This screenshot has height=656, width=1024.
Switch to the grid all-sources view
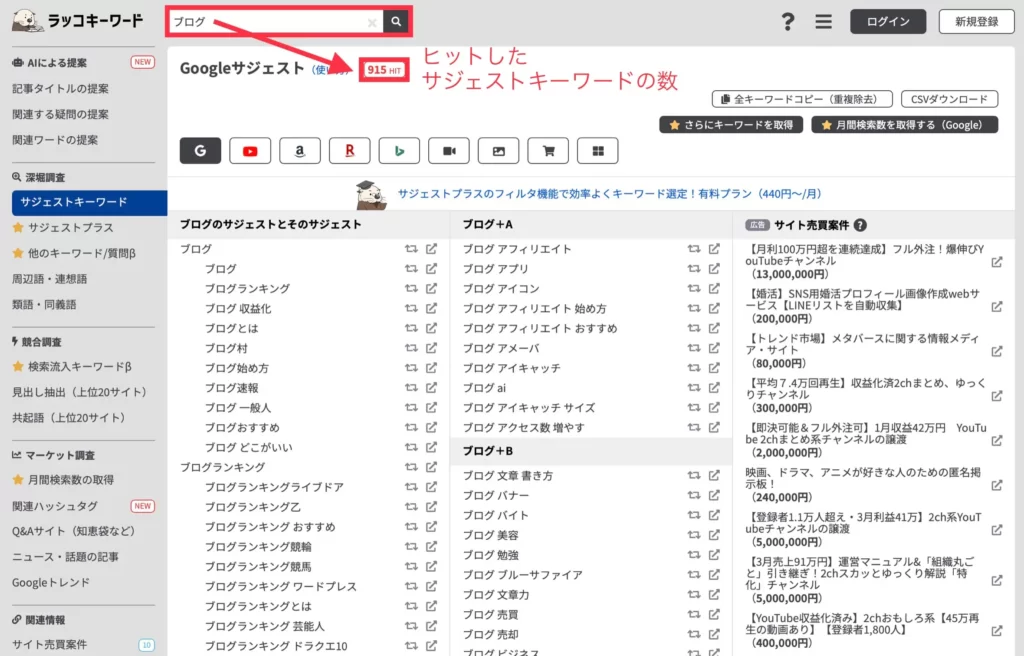pos(598,151)
